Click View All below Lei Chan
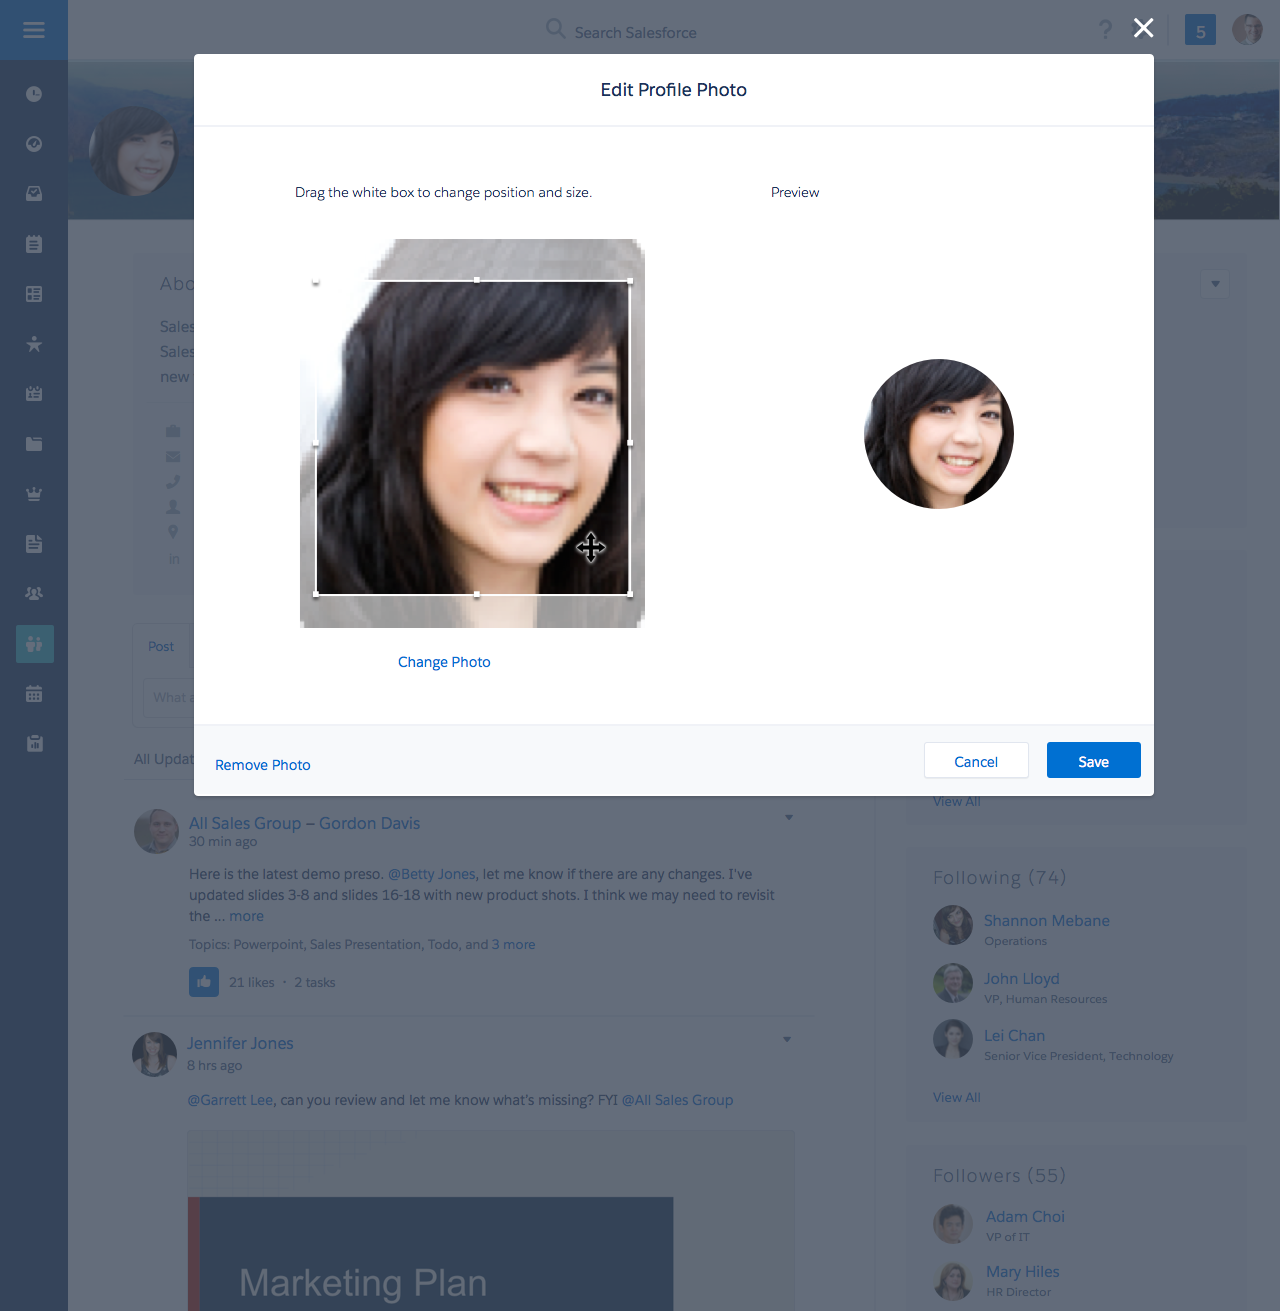 coord(956,1097)
